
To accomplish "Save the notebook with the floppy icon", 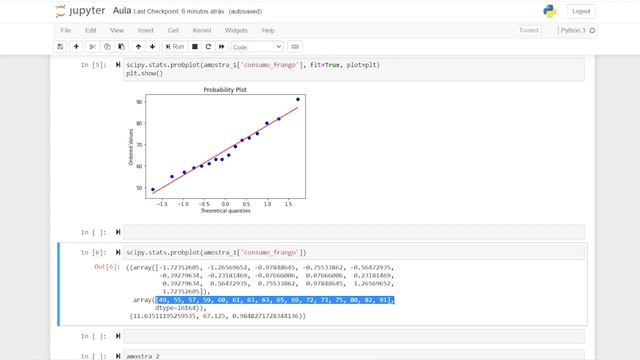I will click(x=60, y=47).
